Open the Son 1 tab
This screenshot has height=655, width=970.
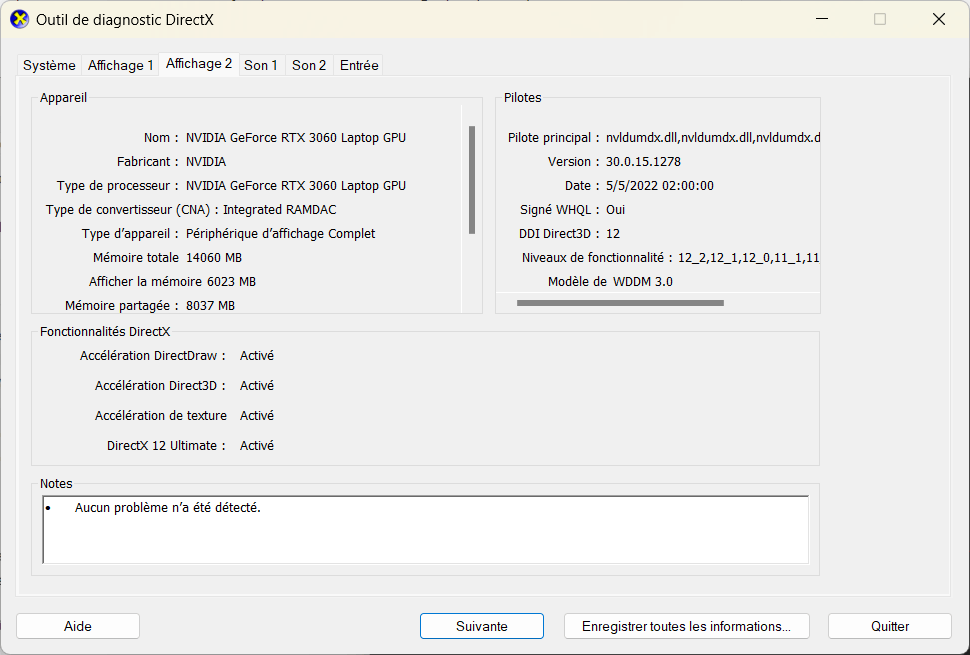click(261, 66)
